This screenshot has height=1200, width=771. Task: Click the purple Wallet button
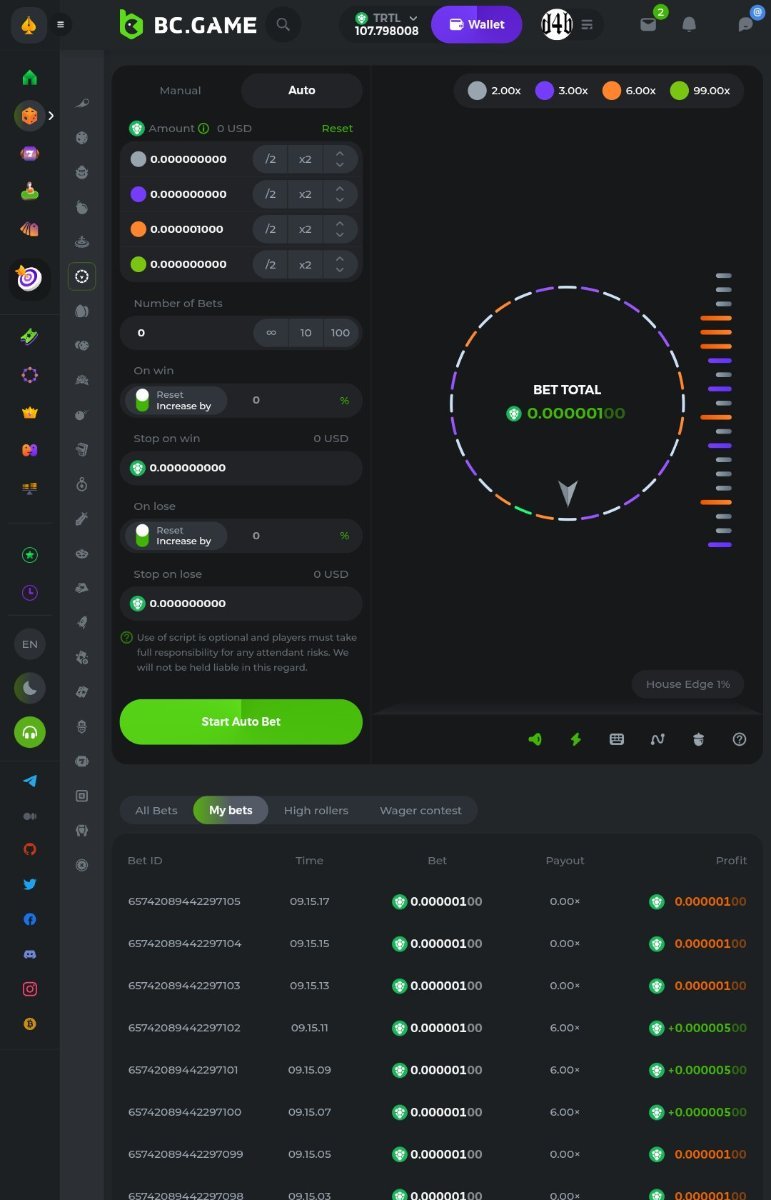coord(476,24)
